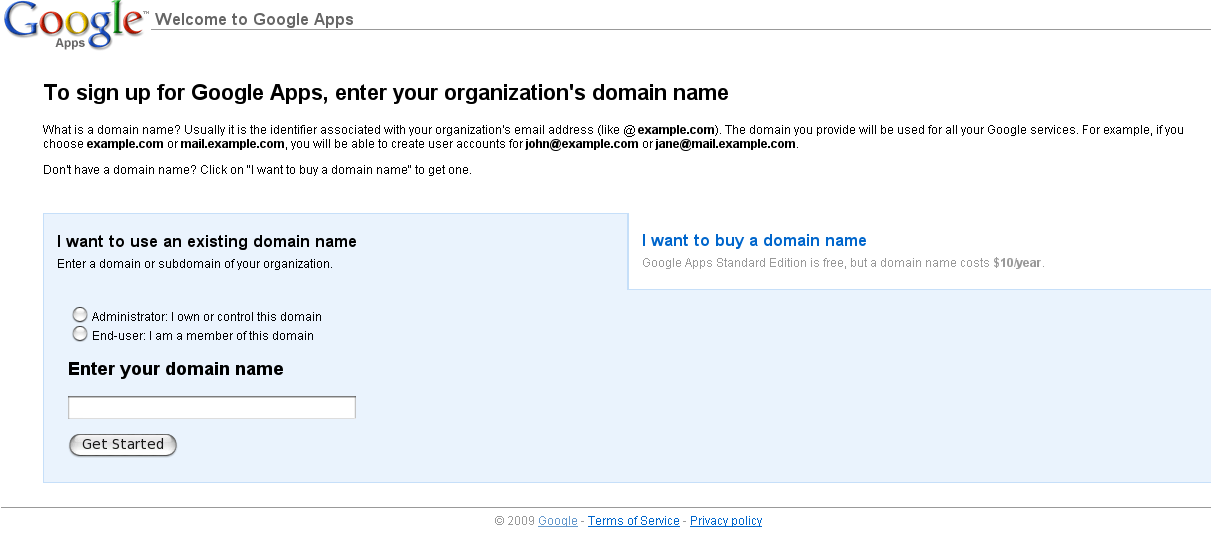Click the jane@mail.example.com example address
1211x544 pixels.
(x=726, y=144)
